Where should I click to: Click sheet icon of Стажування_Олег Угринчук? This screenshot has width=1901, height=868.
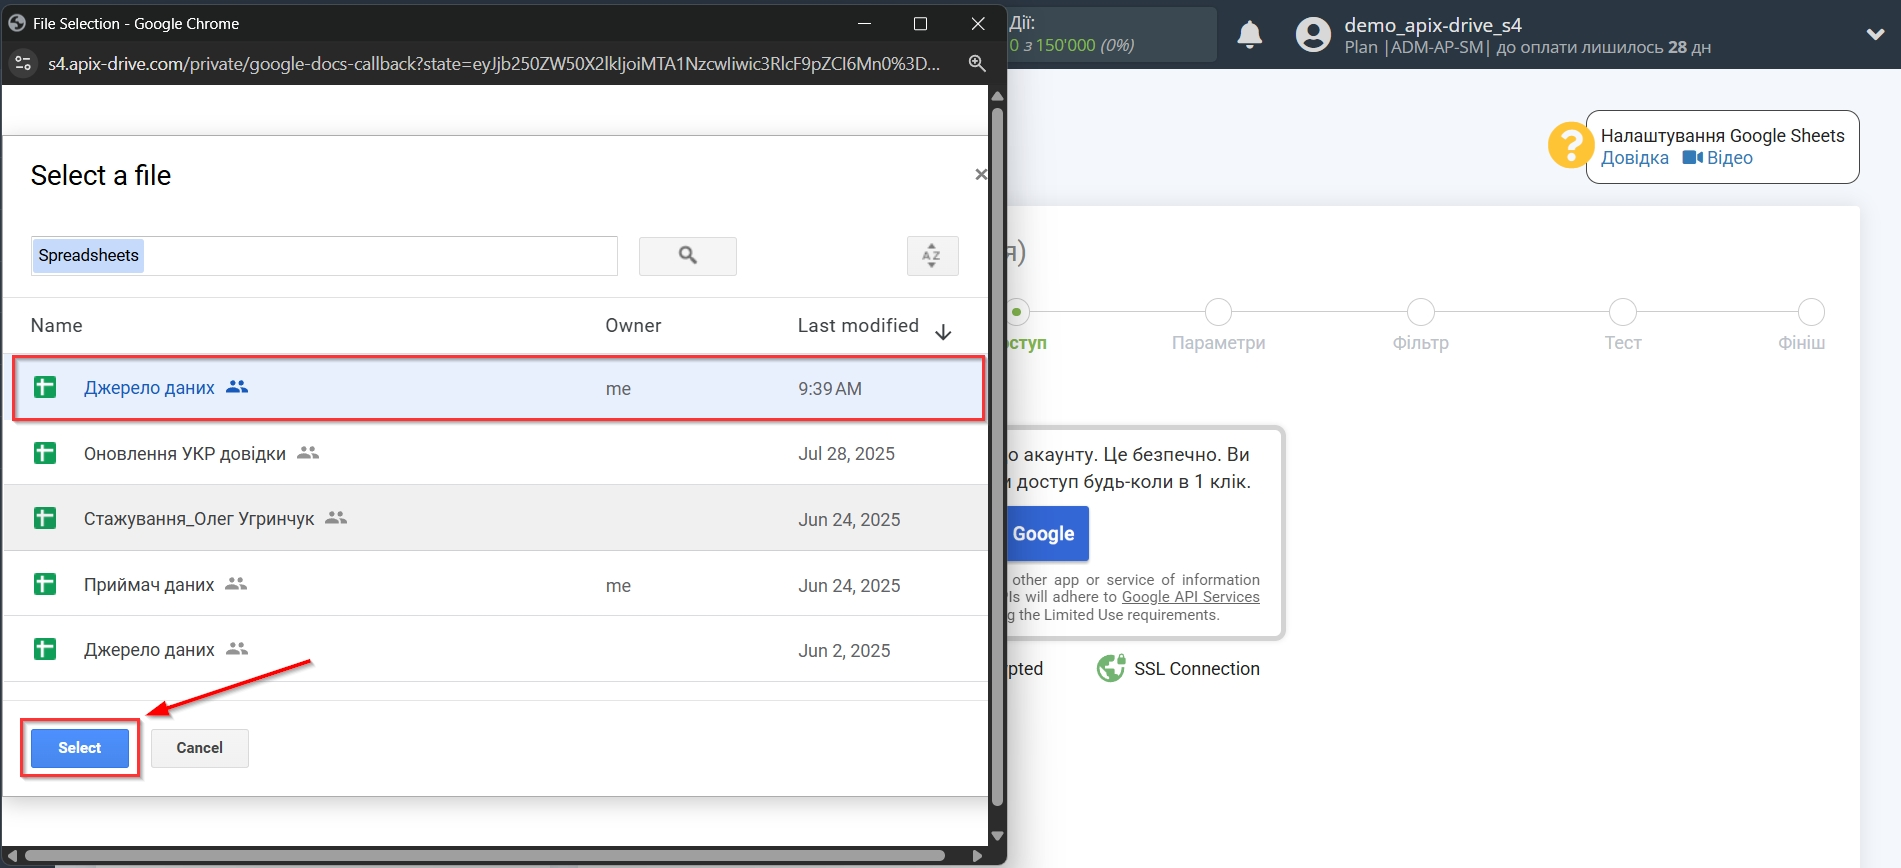[x=45, y=518]
